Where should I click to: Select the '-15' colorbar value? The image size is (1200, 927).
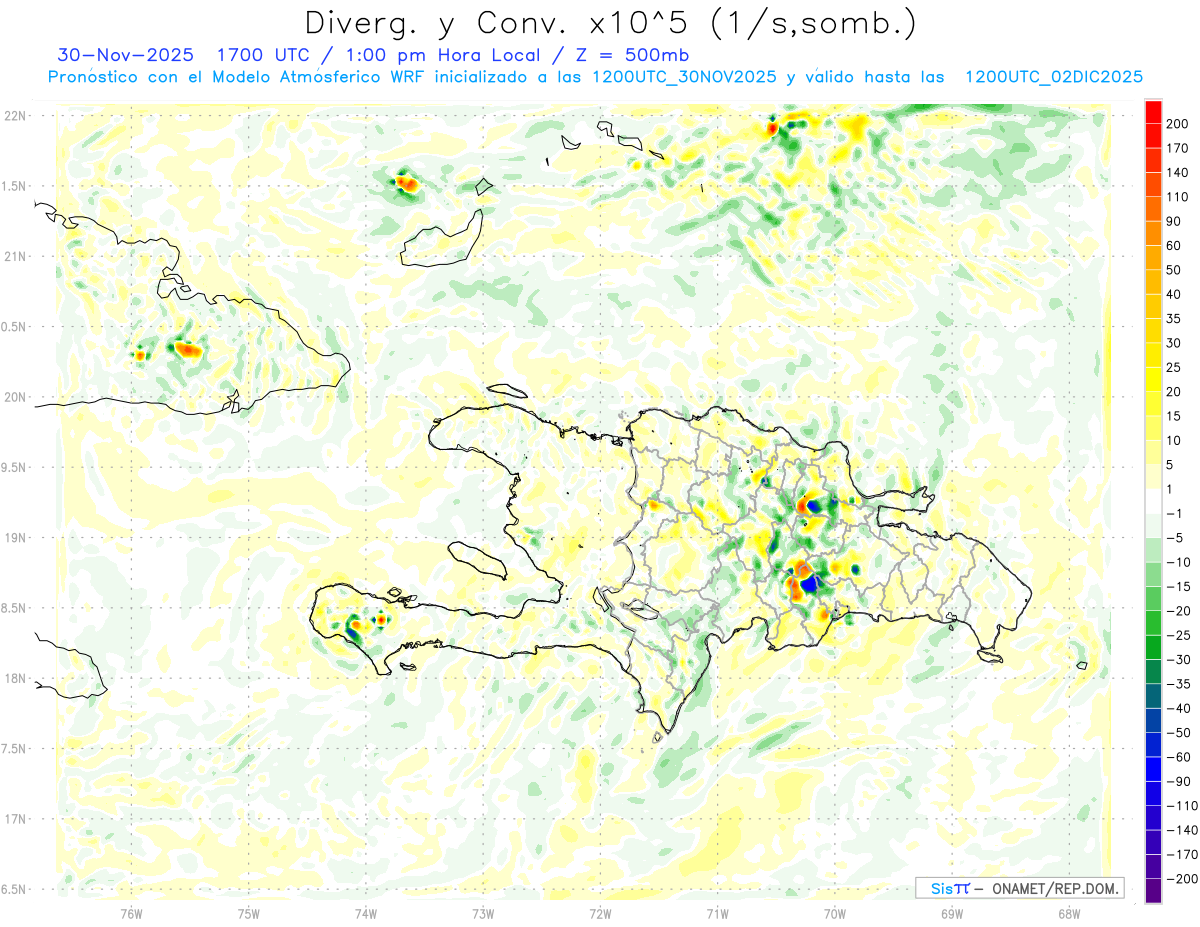tap(1180, 586)
